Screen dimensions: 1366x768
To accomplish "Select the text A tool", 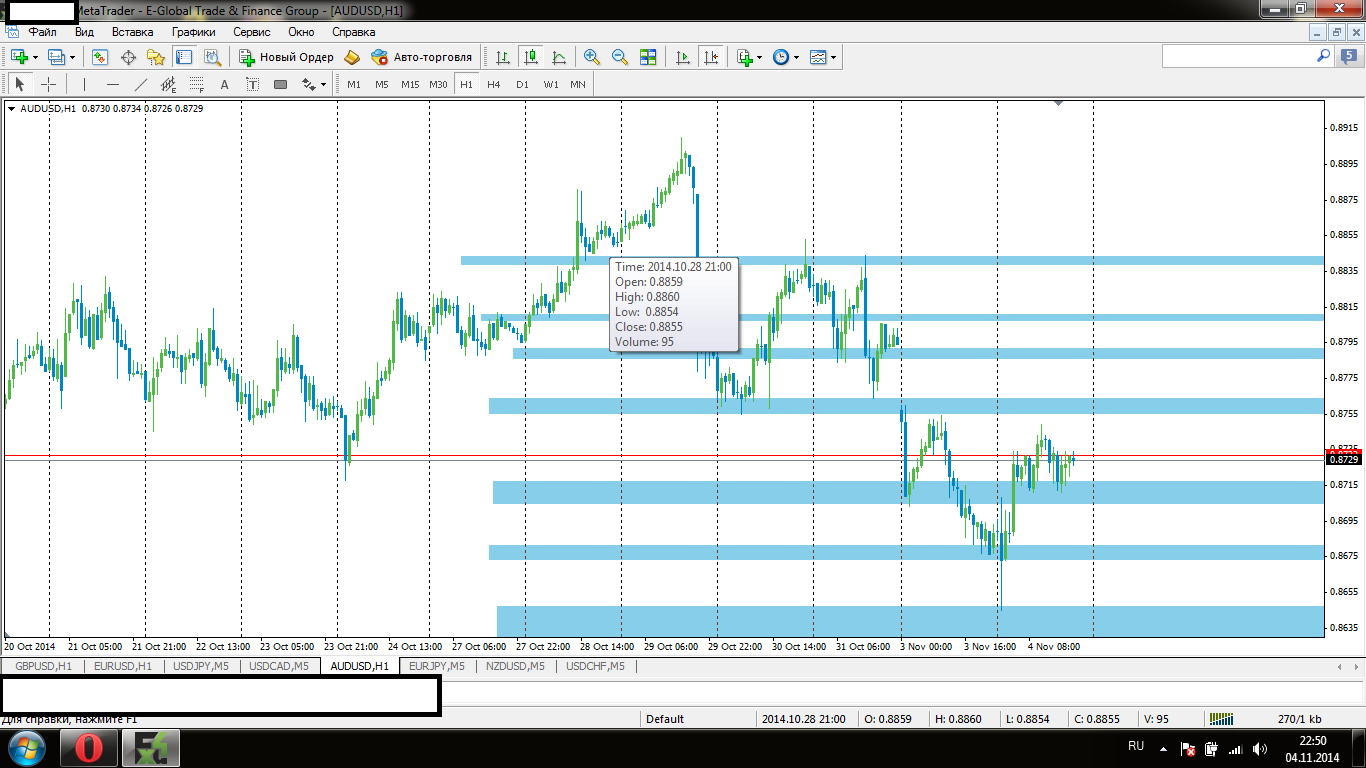I will tap(224, 84).
